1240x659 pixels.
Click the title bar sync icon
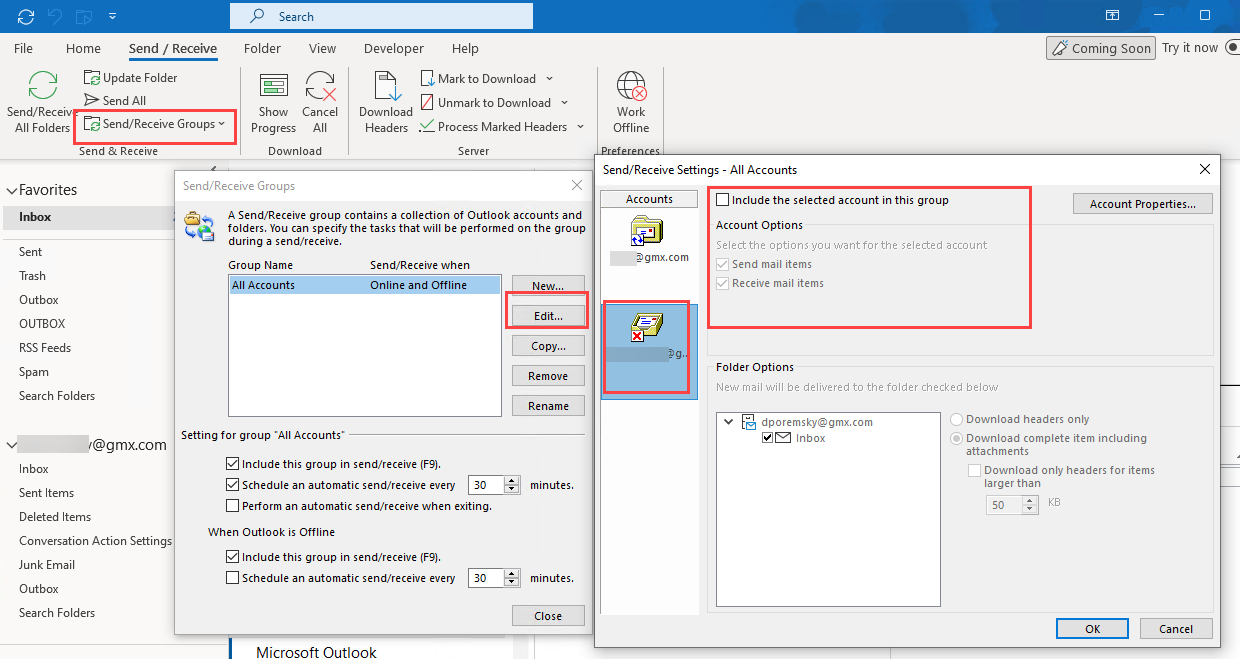point(26,16)
